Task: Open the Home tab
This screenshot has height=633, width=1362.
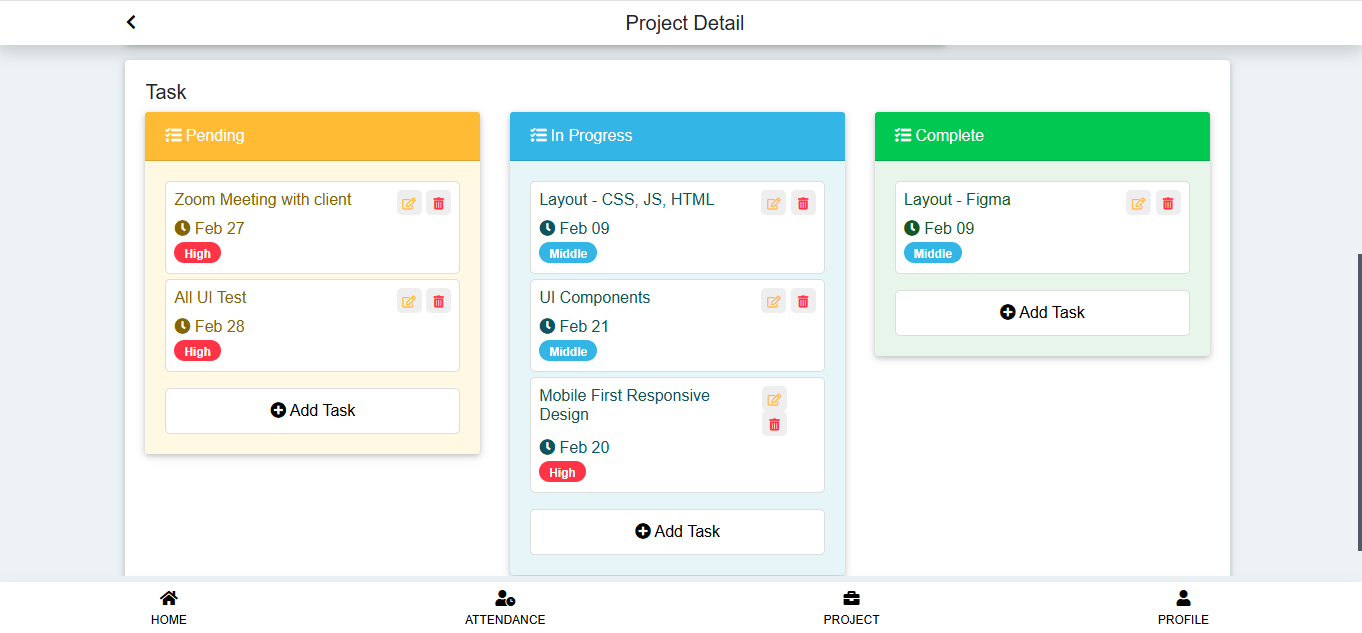Action: pos(169,607)
